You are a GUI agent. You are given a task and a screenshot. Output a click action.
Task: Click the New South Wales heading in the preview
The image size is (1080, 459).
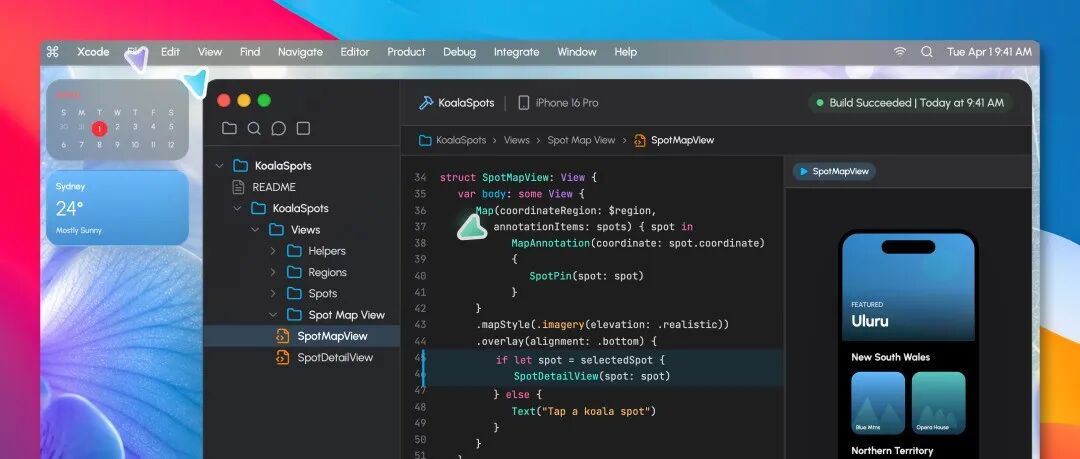point(891,357)
